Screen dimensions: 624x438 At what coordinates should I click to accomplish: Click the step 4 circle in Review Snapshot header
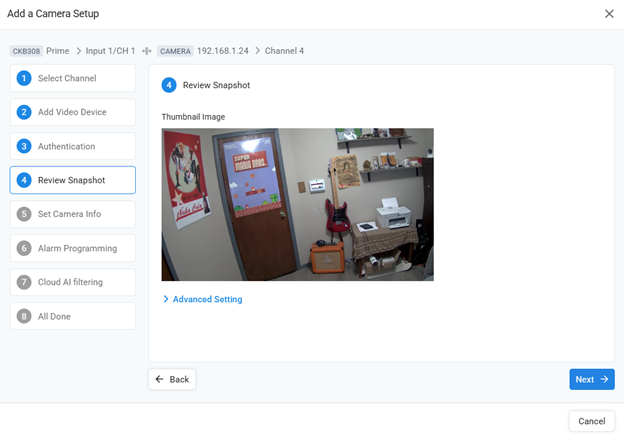(x=169, y=86)
